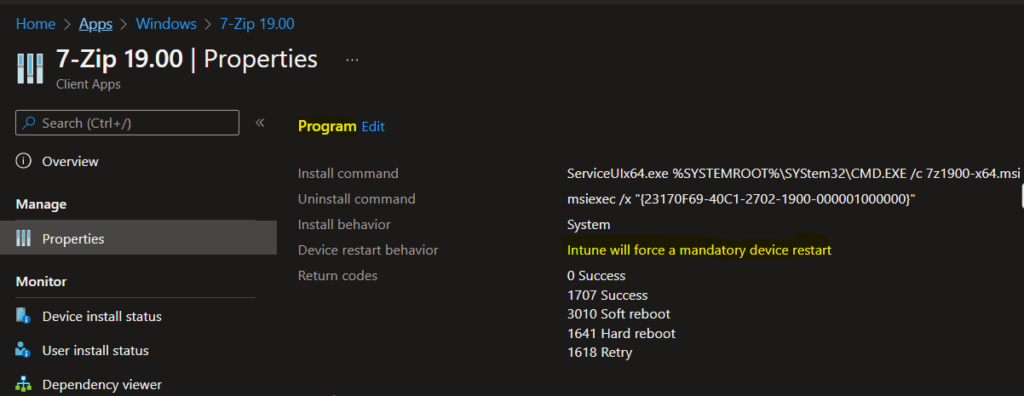Click the Program section heading
The height and width of the screenshot is (396, 1024).
(x=327, y=127)
